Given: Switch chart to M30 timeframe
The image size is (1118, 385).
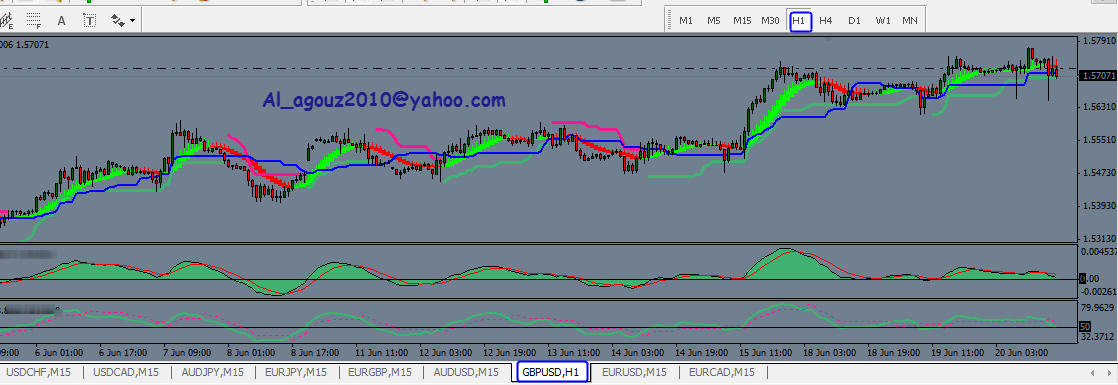Looking at the screenshot, I should point(770,21).
